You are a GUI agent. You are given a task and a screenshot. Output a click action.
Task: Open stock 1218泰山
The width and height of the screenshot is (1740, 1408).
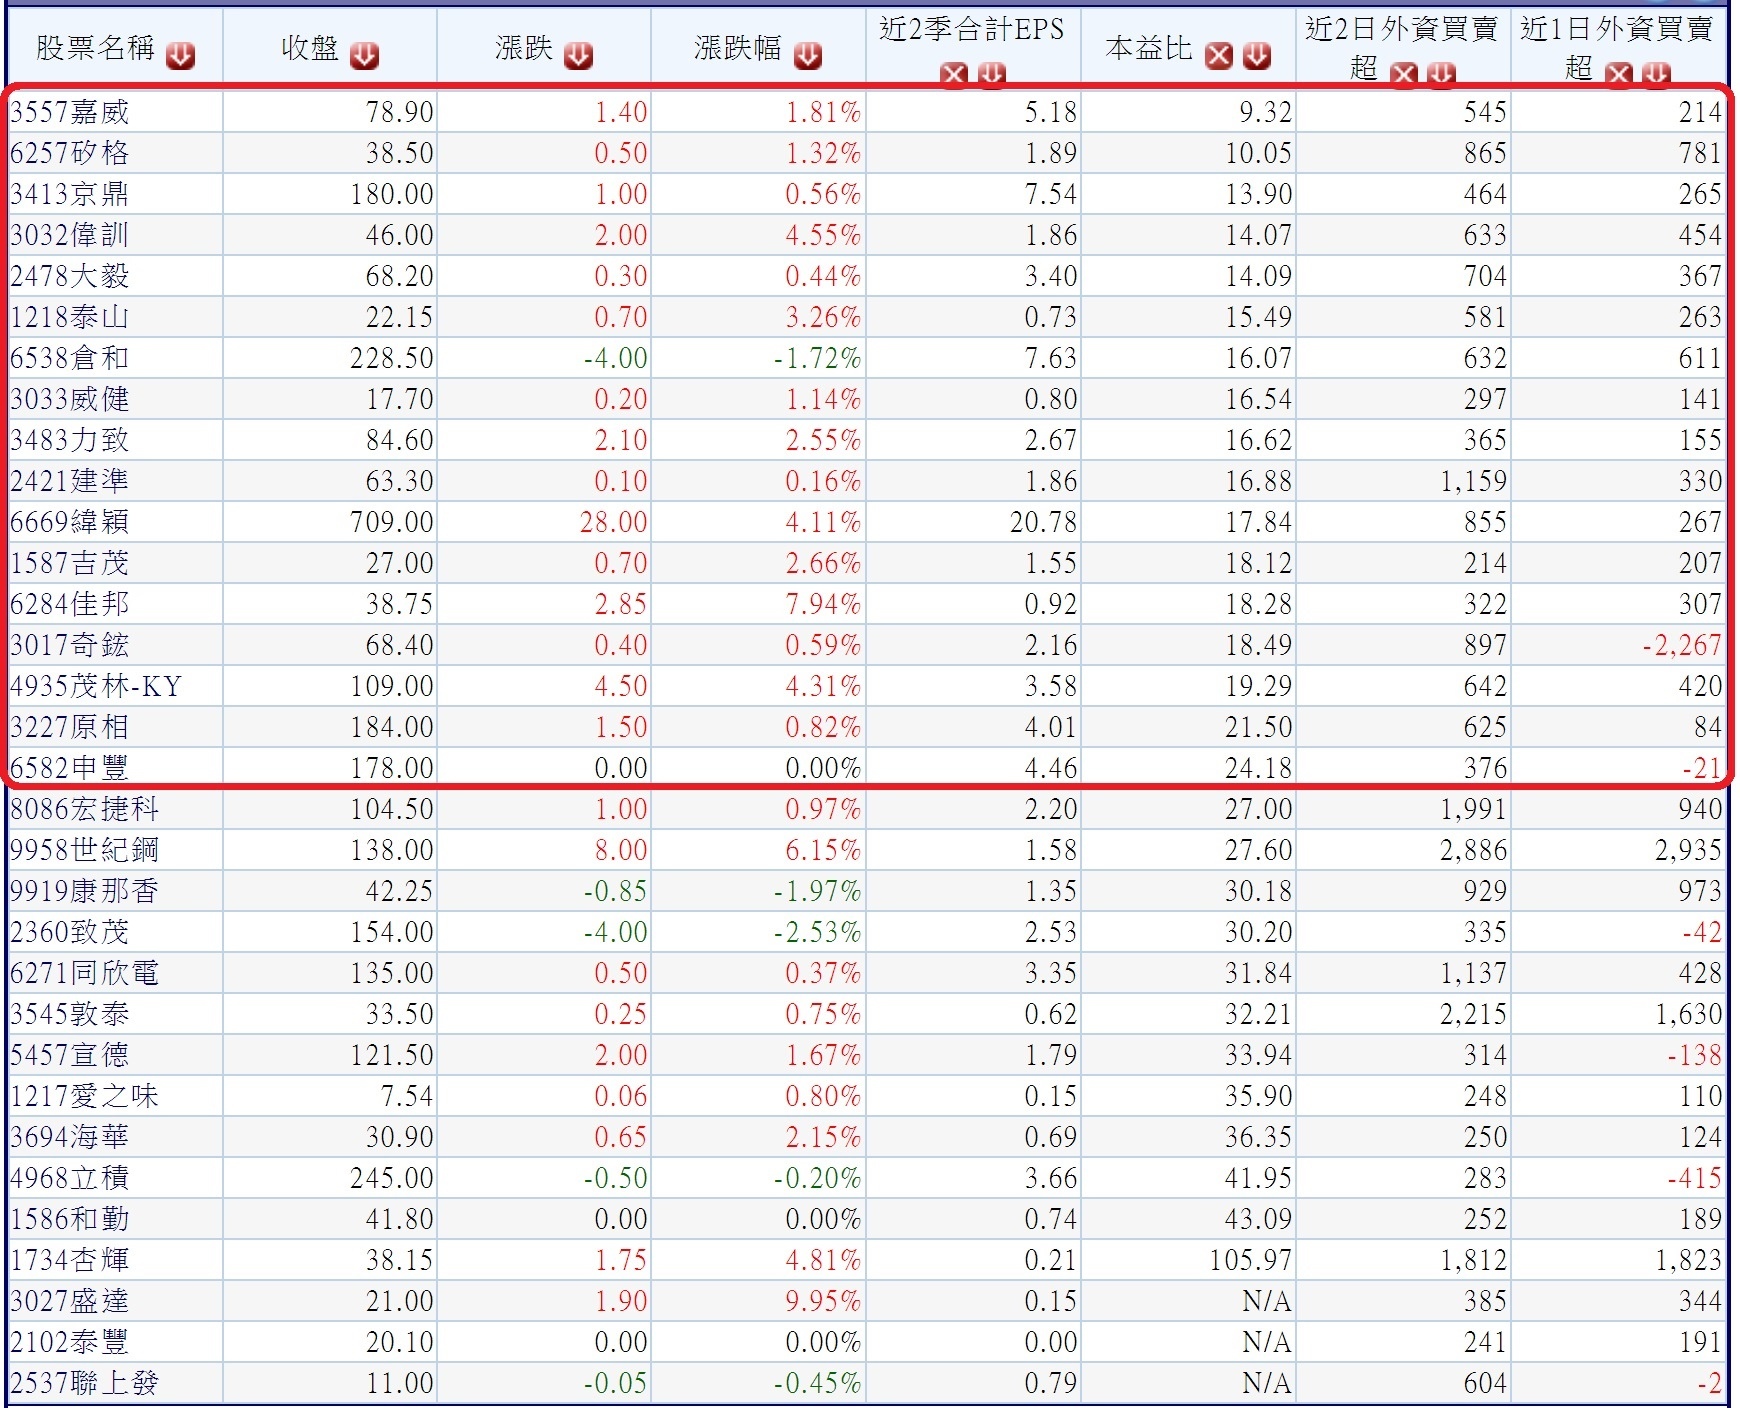pyautogui.click(x=70, y=317)
